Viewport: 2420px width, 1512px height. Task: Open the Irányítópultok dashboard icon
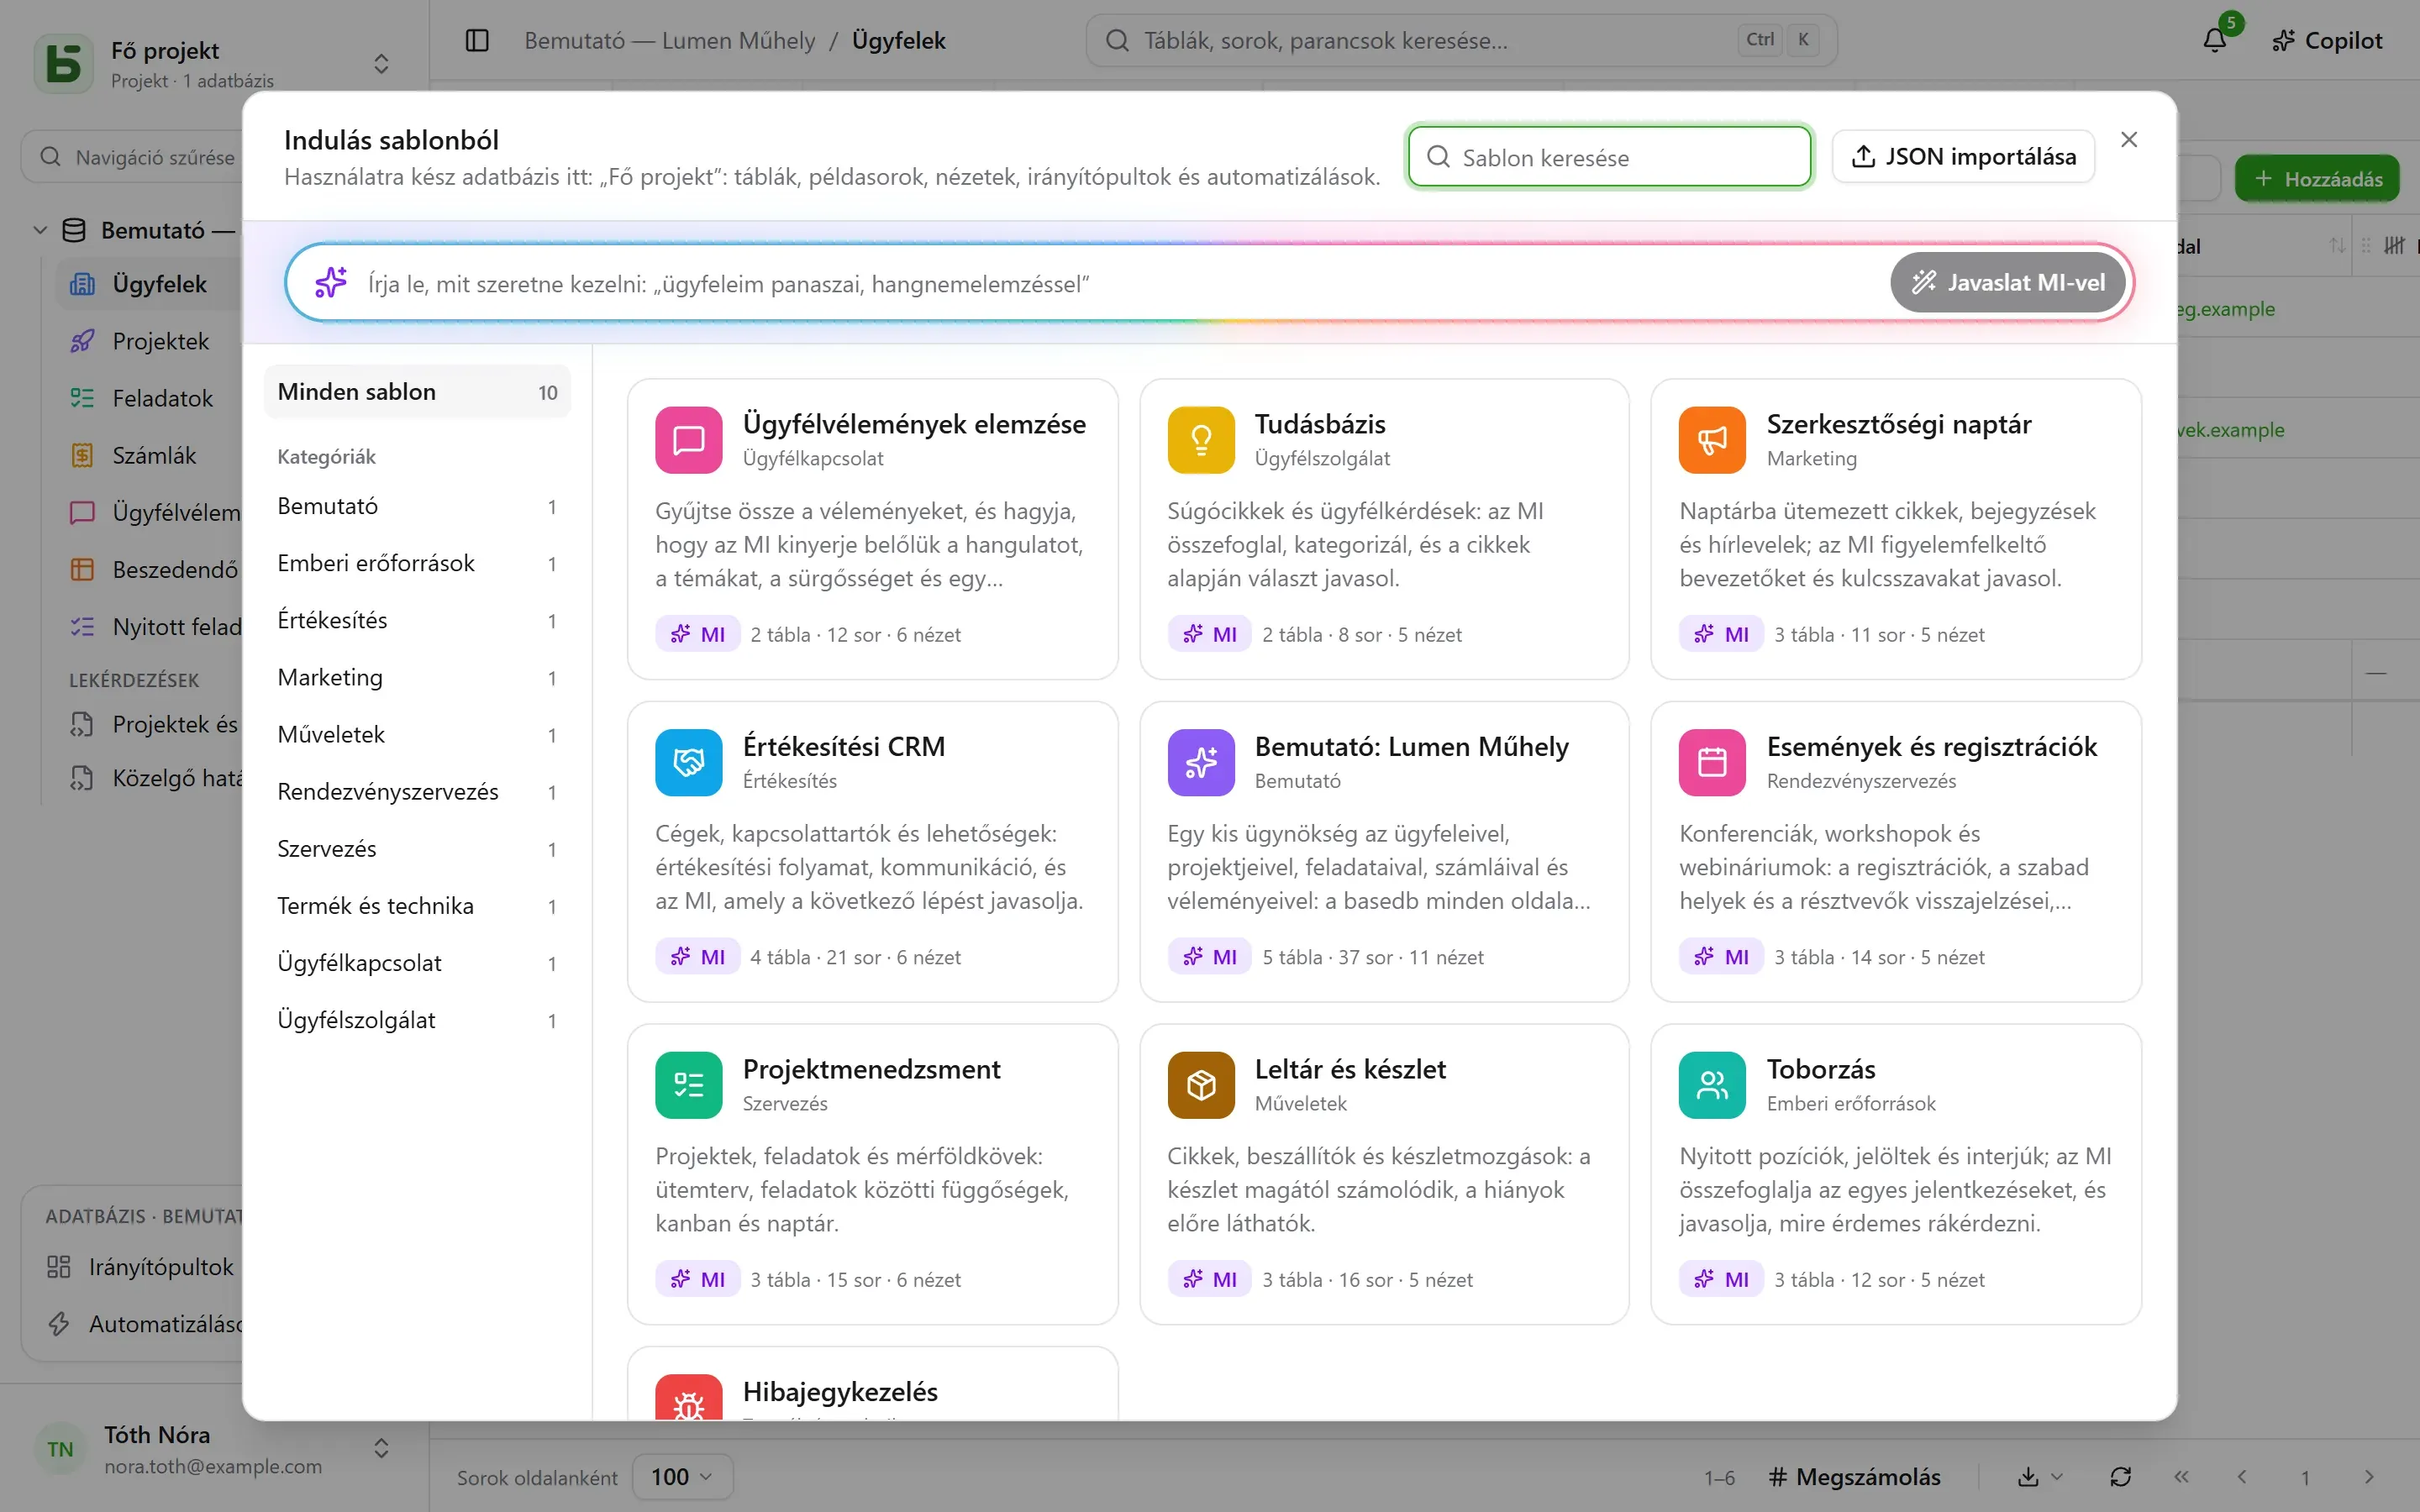[x=59, y=1267]
